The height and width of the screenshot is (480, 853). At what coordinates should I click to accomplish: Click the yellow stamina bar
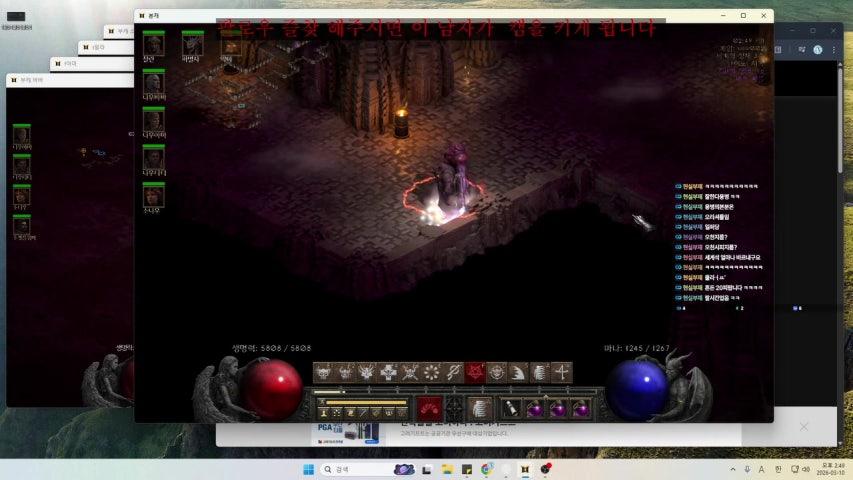tap(366, 402)
